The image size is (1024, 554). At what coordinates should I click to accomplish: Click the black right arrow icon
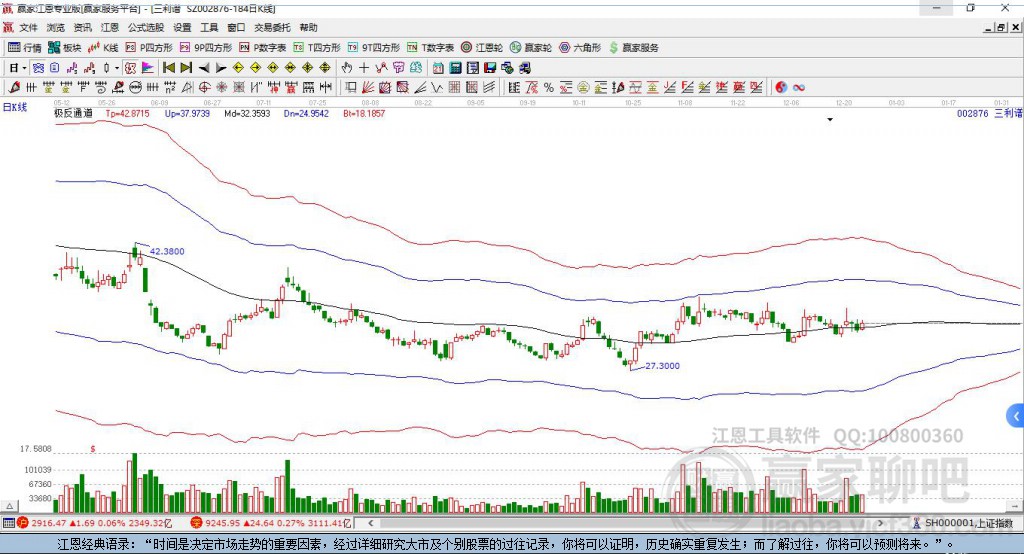[221, 68]
